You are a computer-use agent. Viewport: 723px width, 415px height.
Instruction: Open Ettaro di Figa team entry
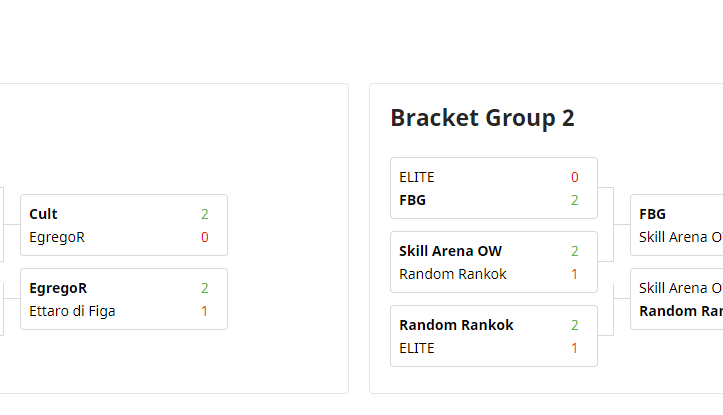tap(72, 311)
